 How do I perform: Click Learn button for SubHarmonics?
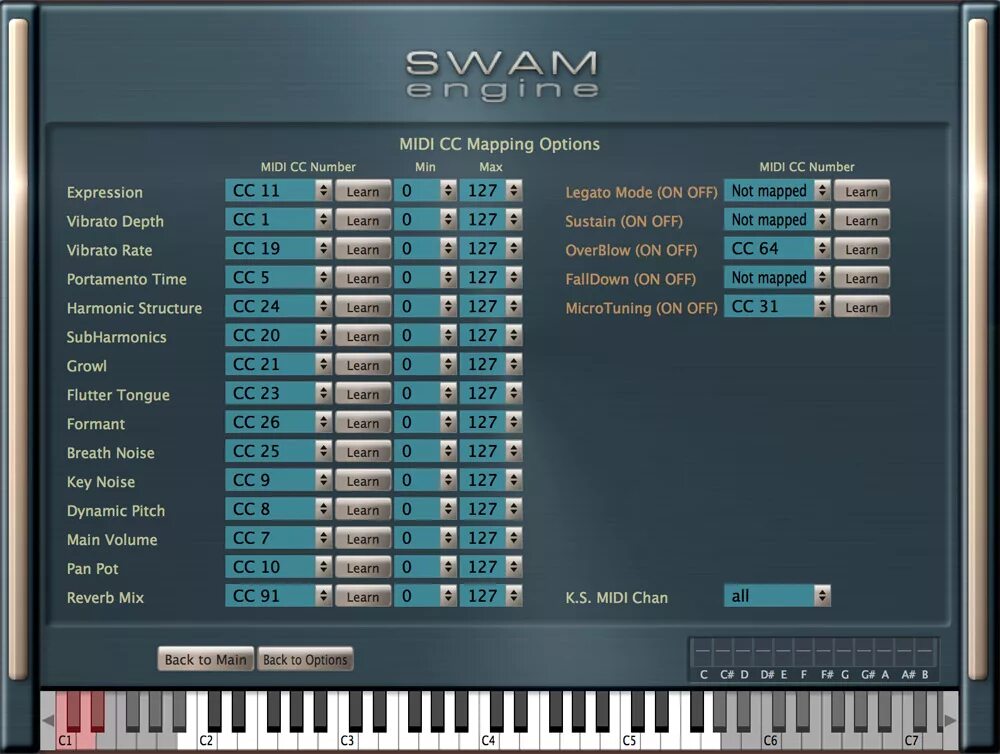coord(363,336)
